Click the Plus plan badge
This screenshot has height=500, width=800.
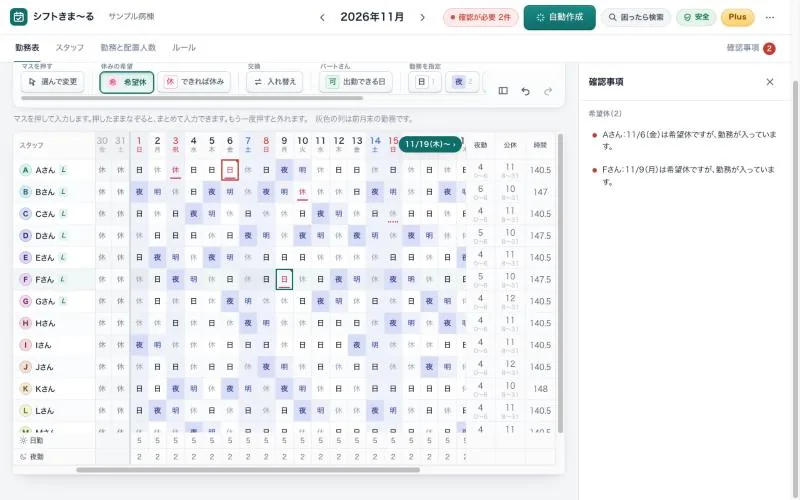click(x=737, y=17)
